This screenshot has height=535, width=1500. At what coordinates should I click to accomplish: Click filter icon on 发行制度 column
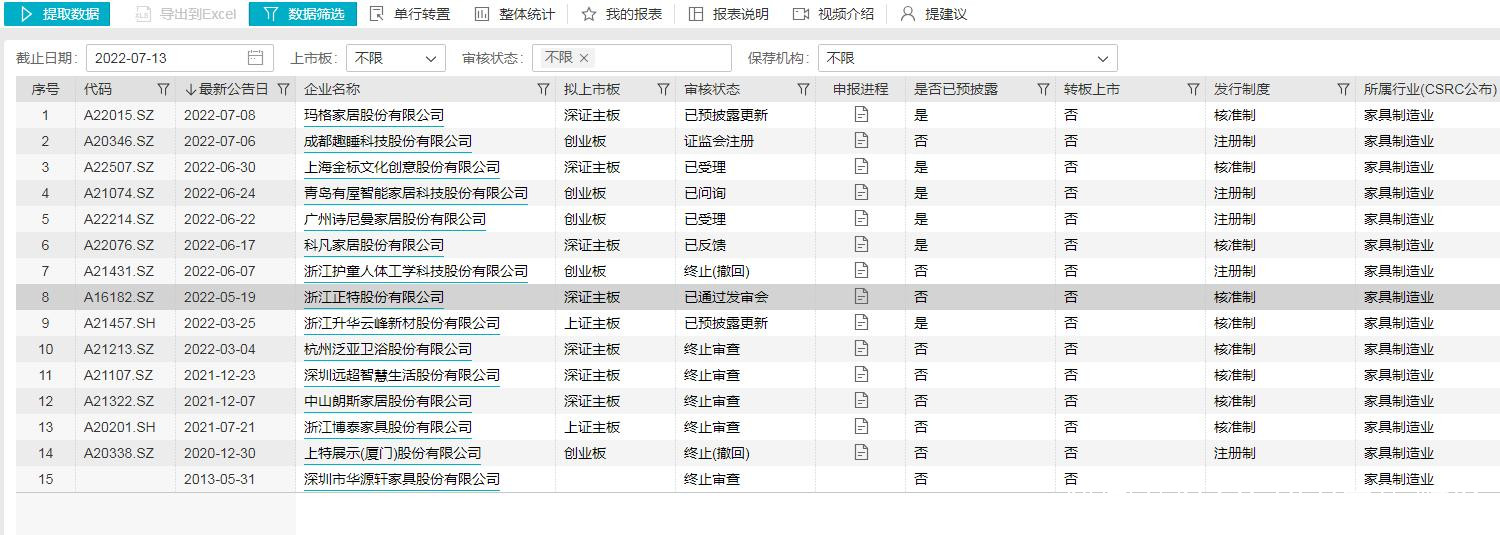[1343, 89]
